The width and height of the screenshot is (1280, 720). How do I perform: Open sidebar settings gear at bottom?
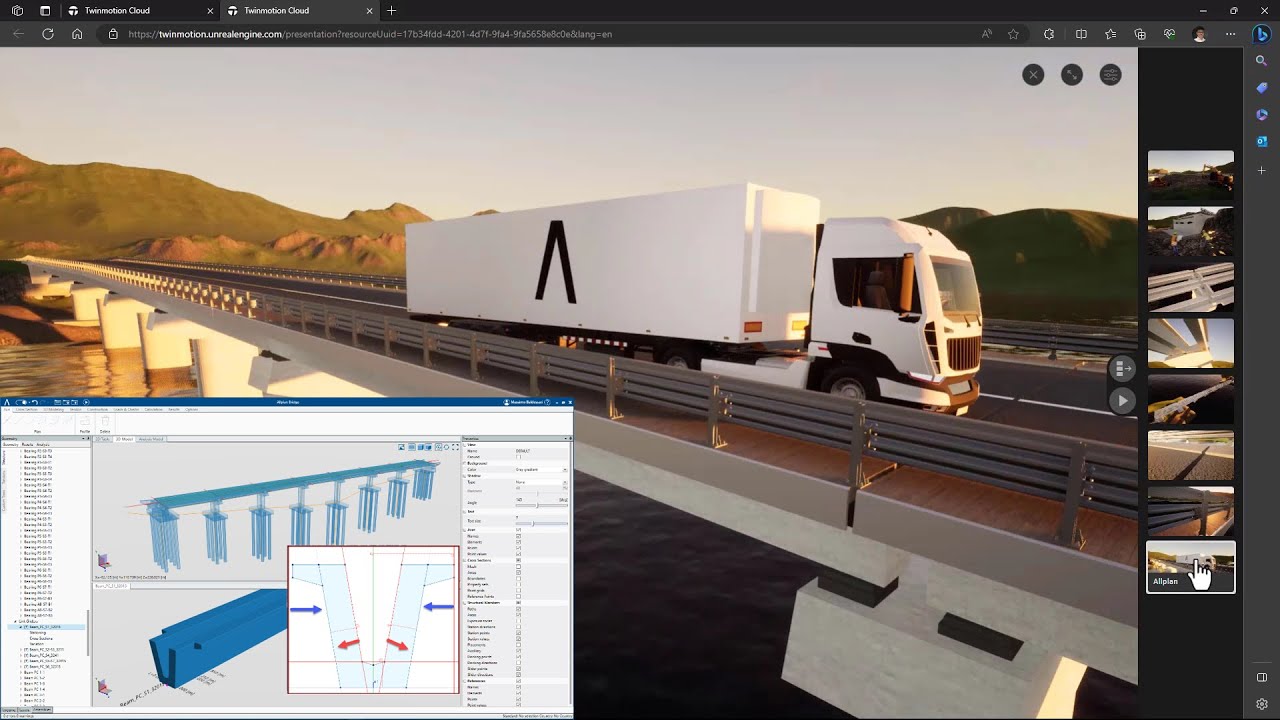[x=1261, y=704]
